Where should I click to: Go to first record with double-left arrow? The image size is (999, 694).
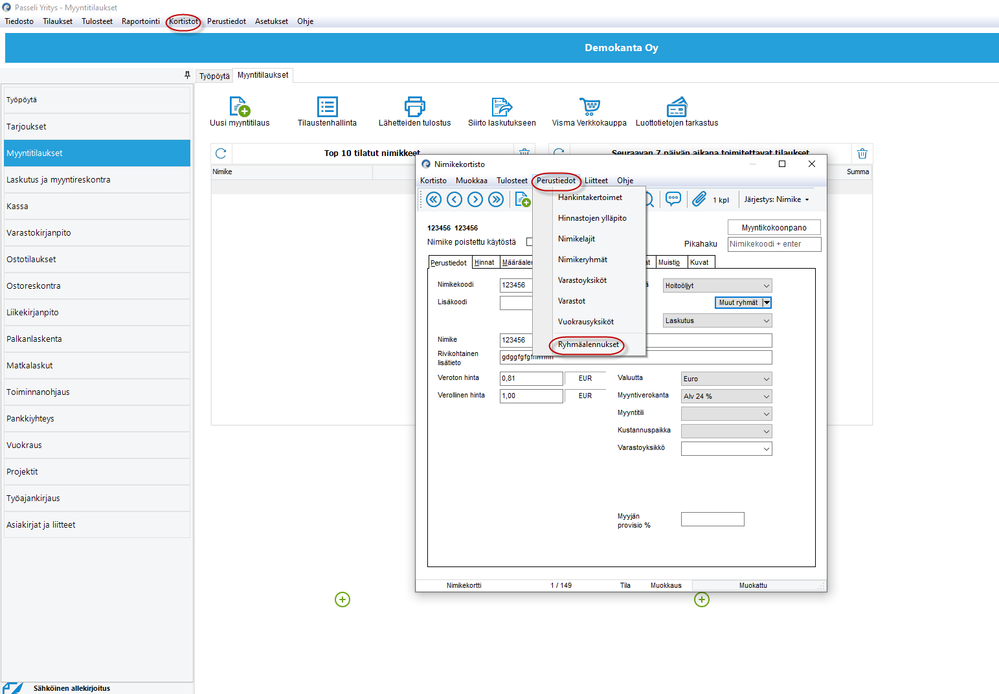click(434, 199)
